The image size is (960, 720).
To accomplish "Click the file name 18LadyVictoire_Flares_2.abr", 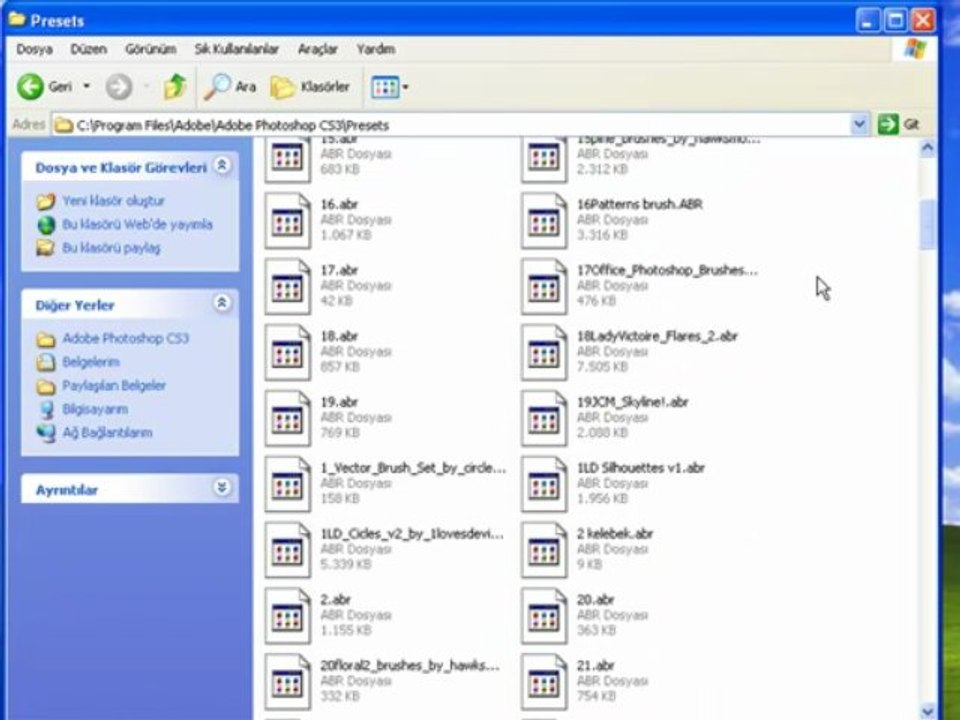I will 657,336.
